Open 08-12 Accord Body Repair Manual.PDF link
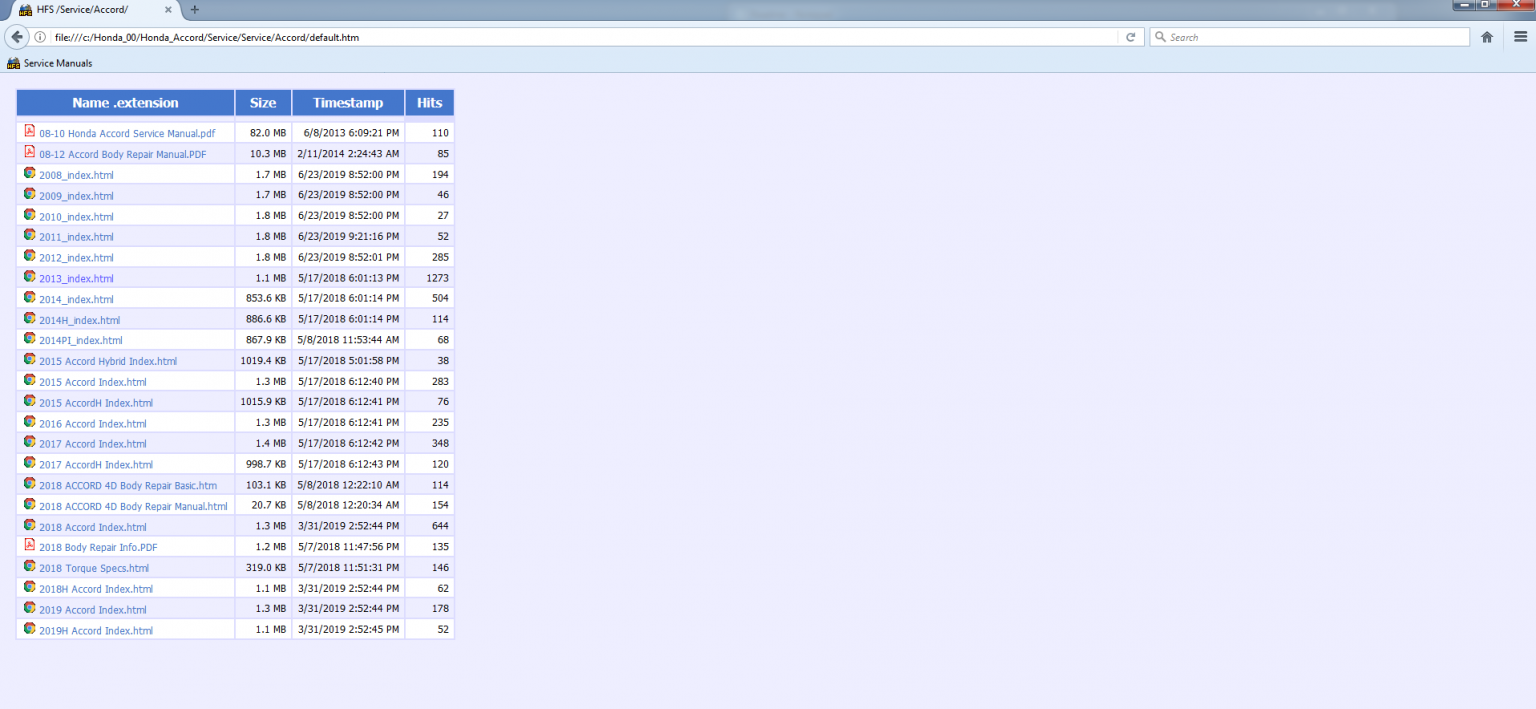This screenshot has width=1536, height=709. (x=123, y=154)
